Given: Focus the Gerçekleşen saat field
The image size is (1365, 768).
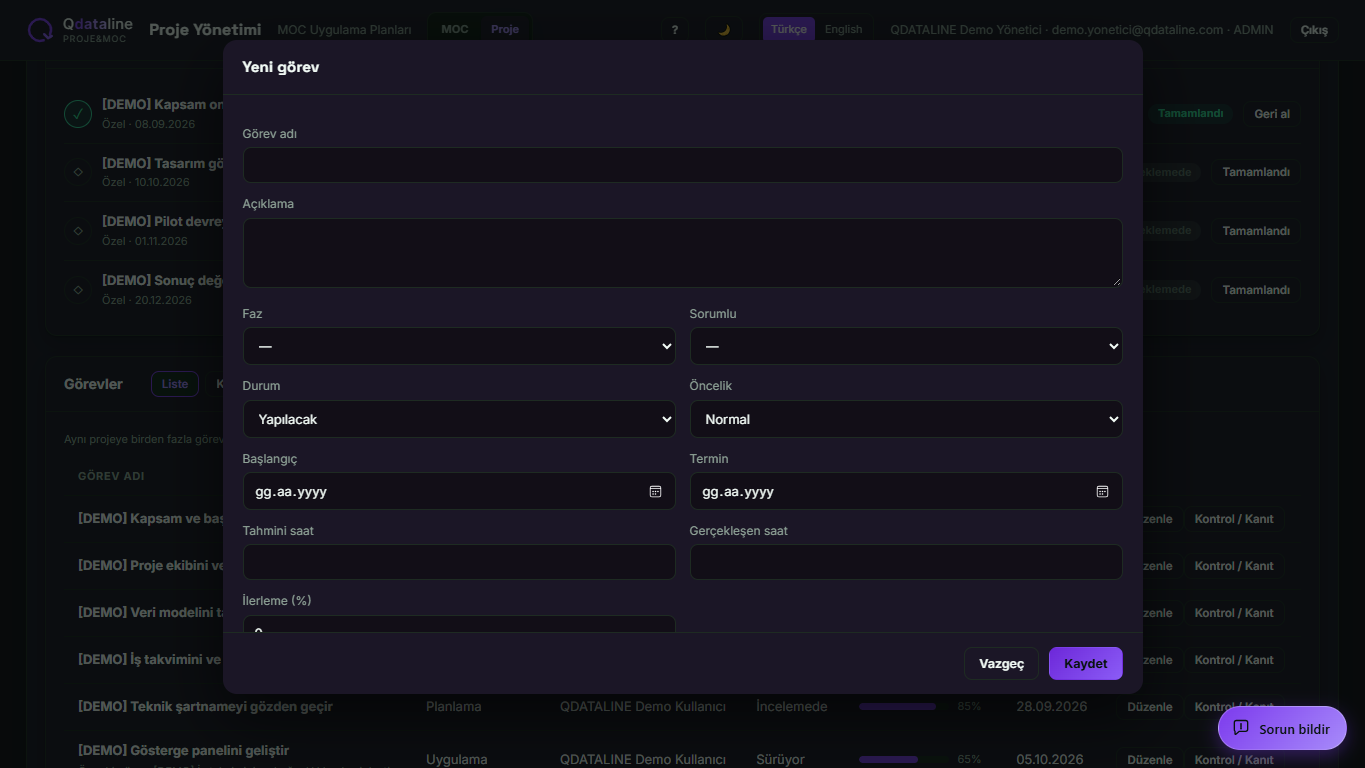Looking at the screenshot, I should [906, 562].
